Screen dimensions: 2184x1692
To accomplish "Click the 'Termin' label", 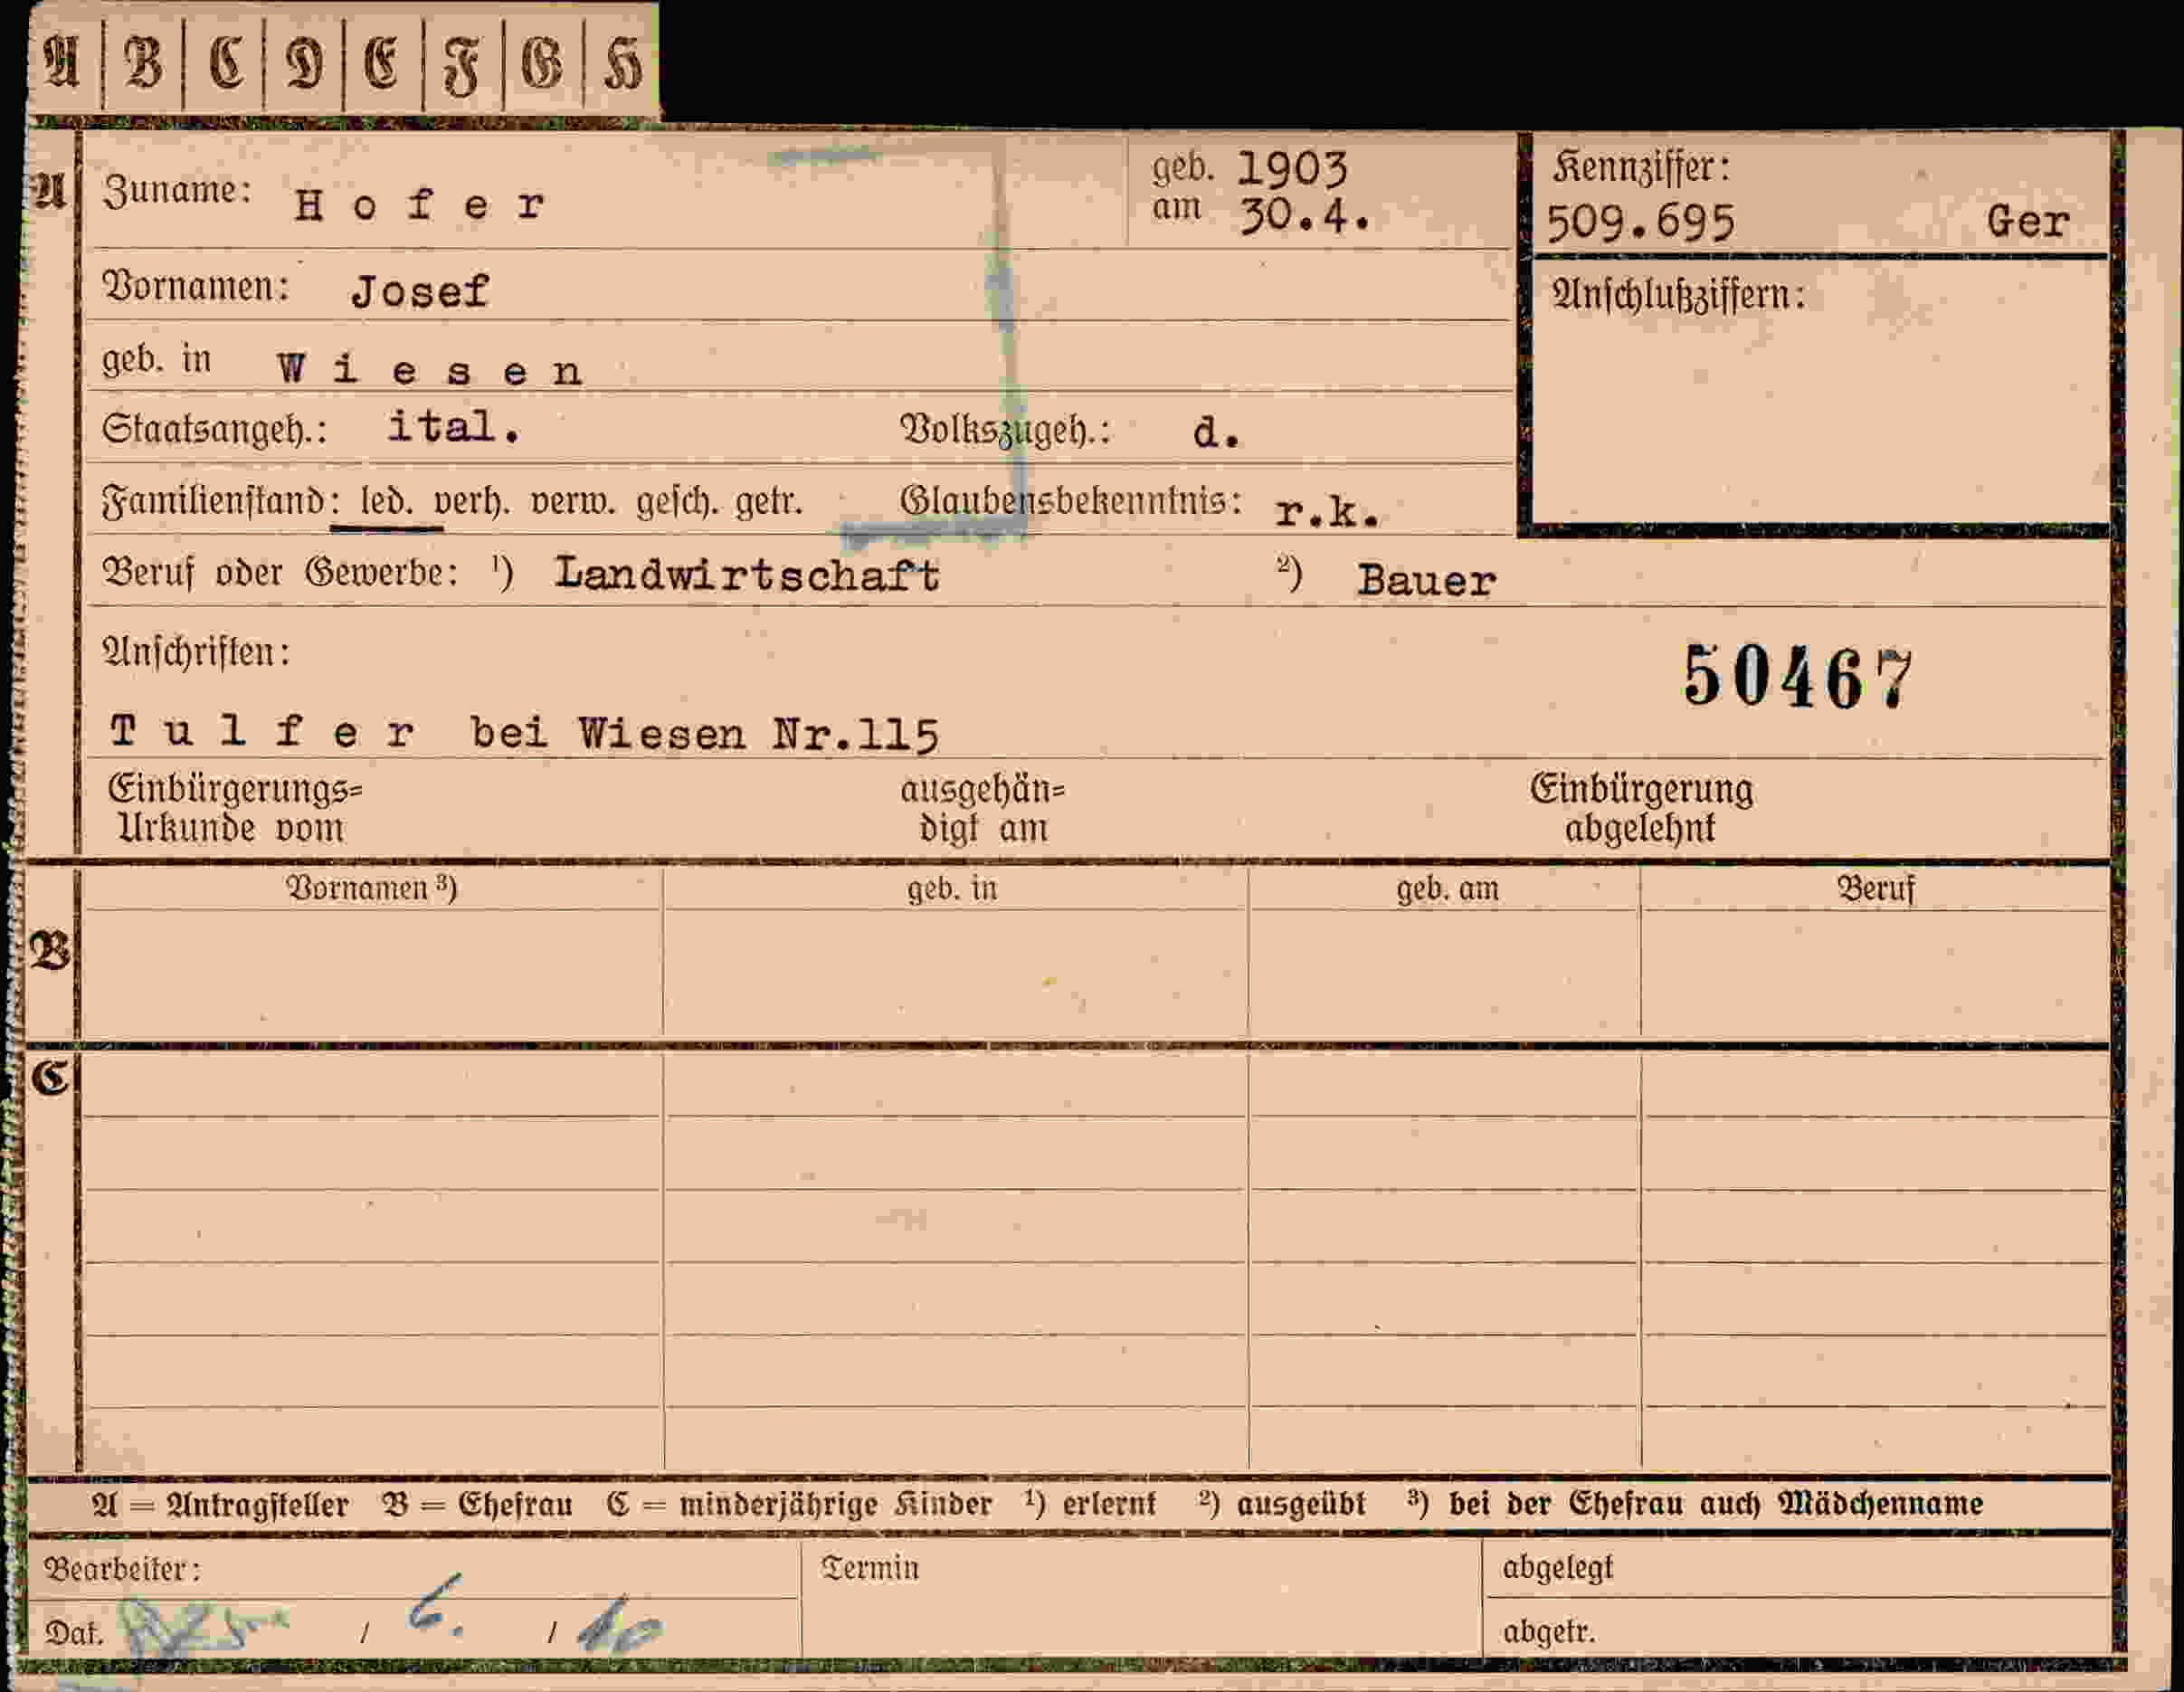I will click(869, 1568).
